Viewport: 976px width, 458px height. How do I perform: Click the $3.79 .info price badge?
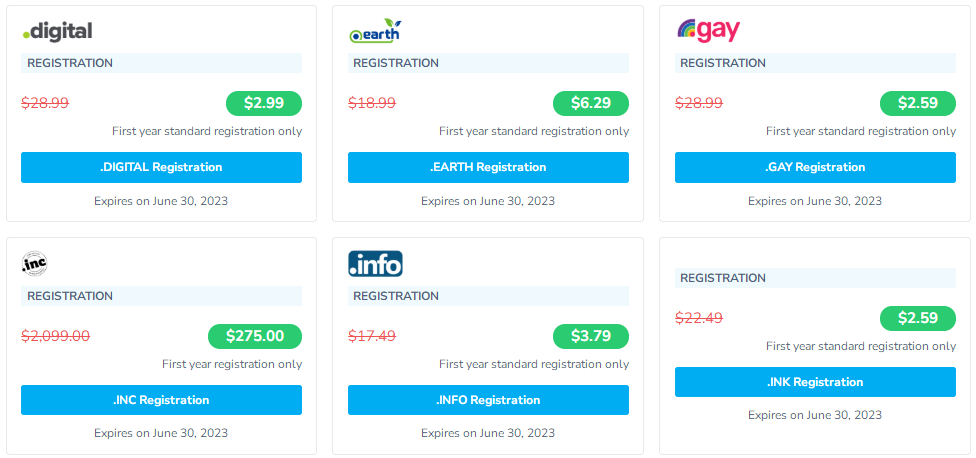(591, 336)
